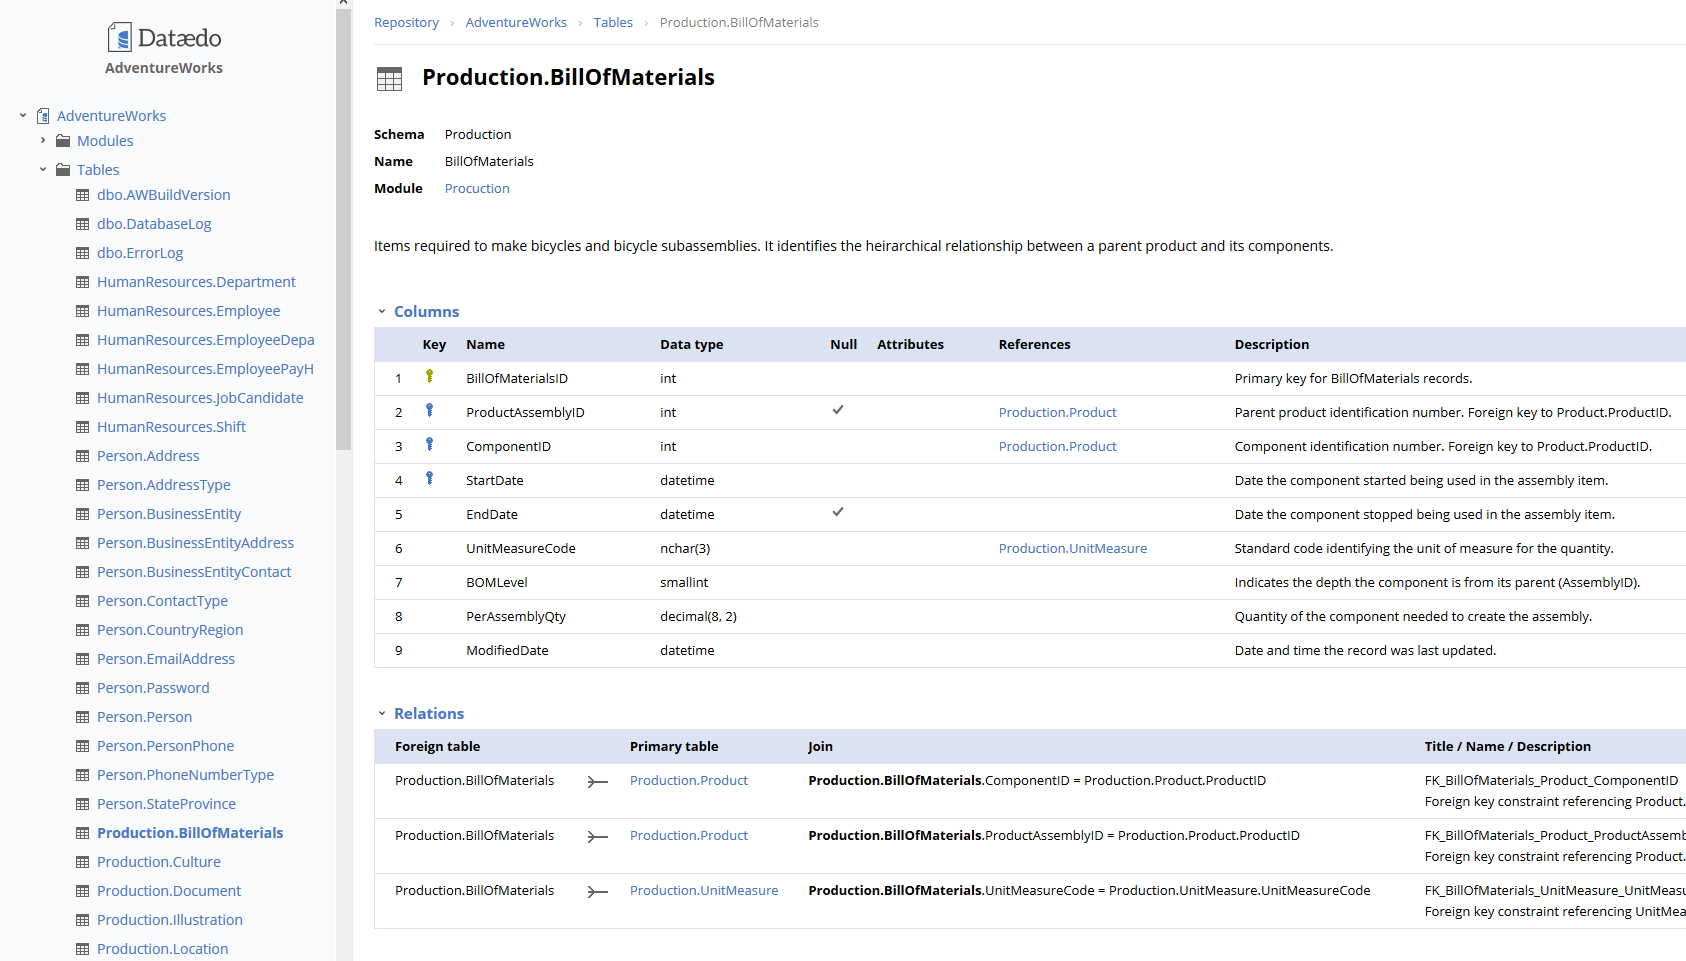The image size is (1686, 961).
Task: Collapse the Relations section
Action: pyautogui.click(x=382, y=714)
